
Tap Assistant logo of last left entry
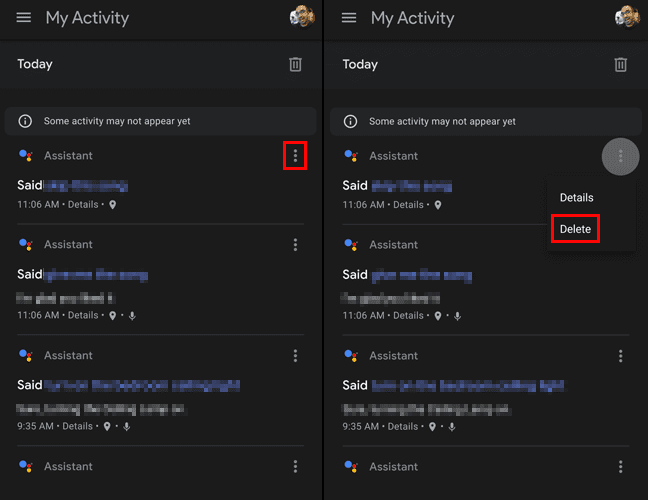[26, 466]
